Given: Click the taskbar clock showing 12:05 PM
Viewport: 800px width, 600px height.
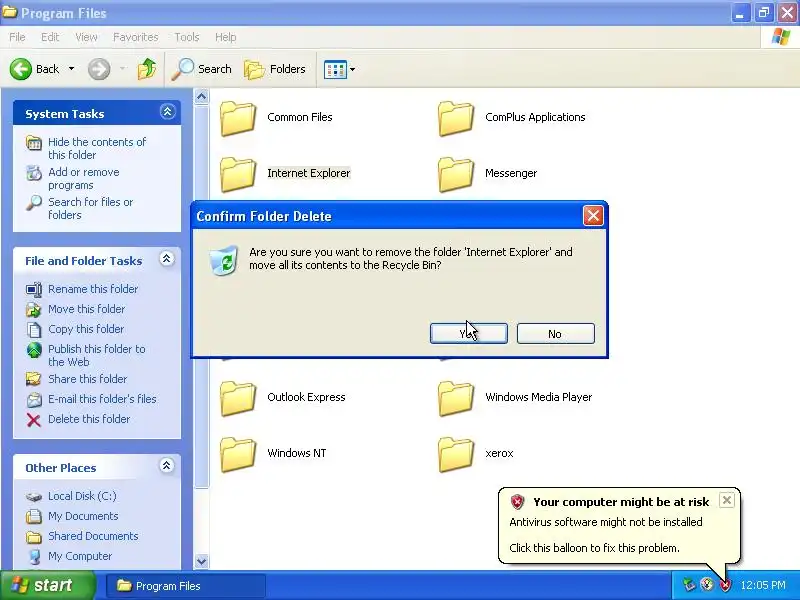Looking at the screenshot, I should (x=763, y=585).
